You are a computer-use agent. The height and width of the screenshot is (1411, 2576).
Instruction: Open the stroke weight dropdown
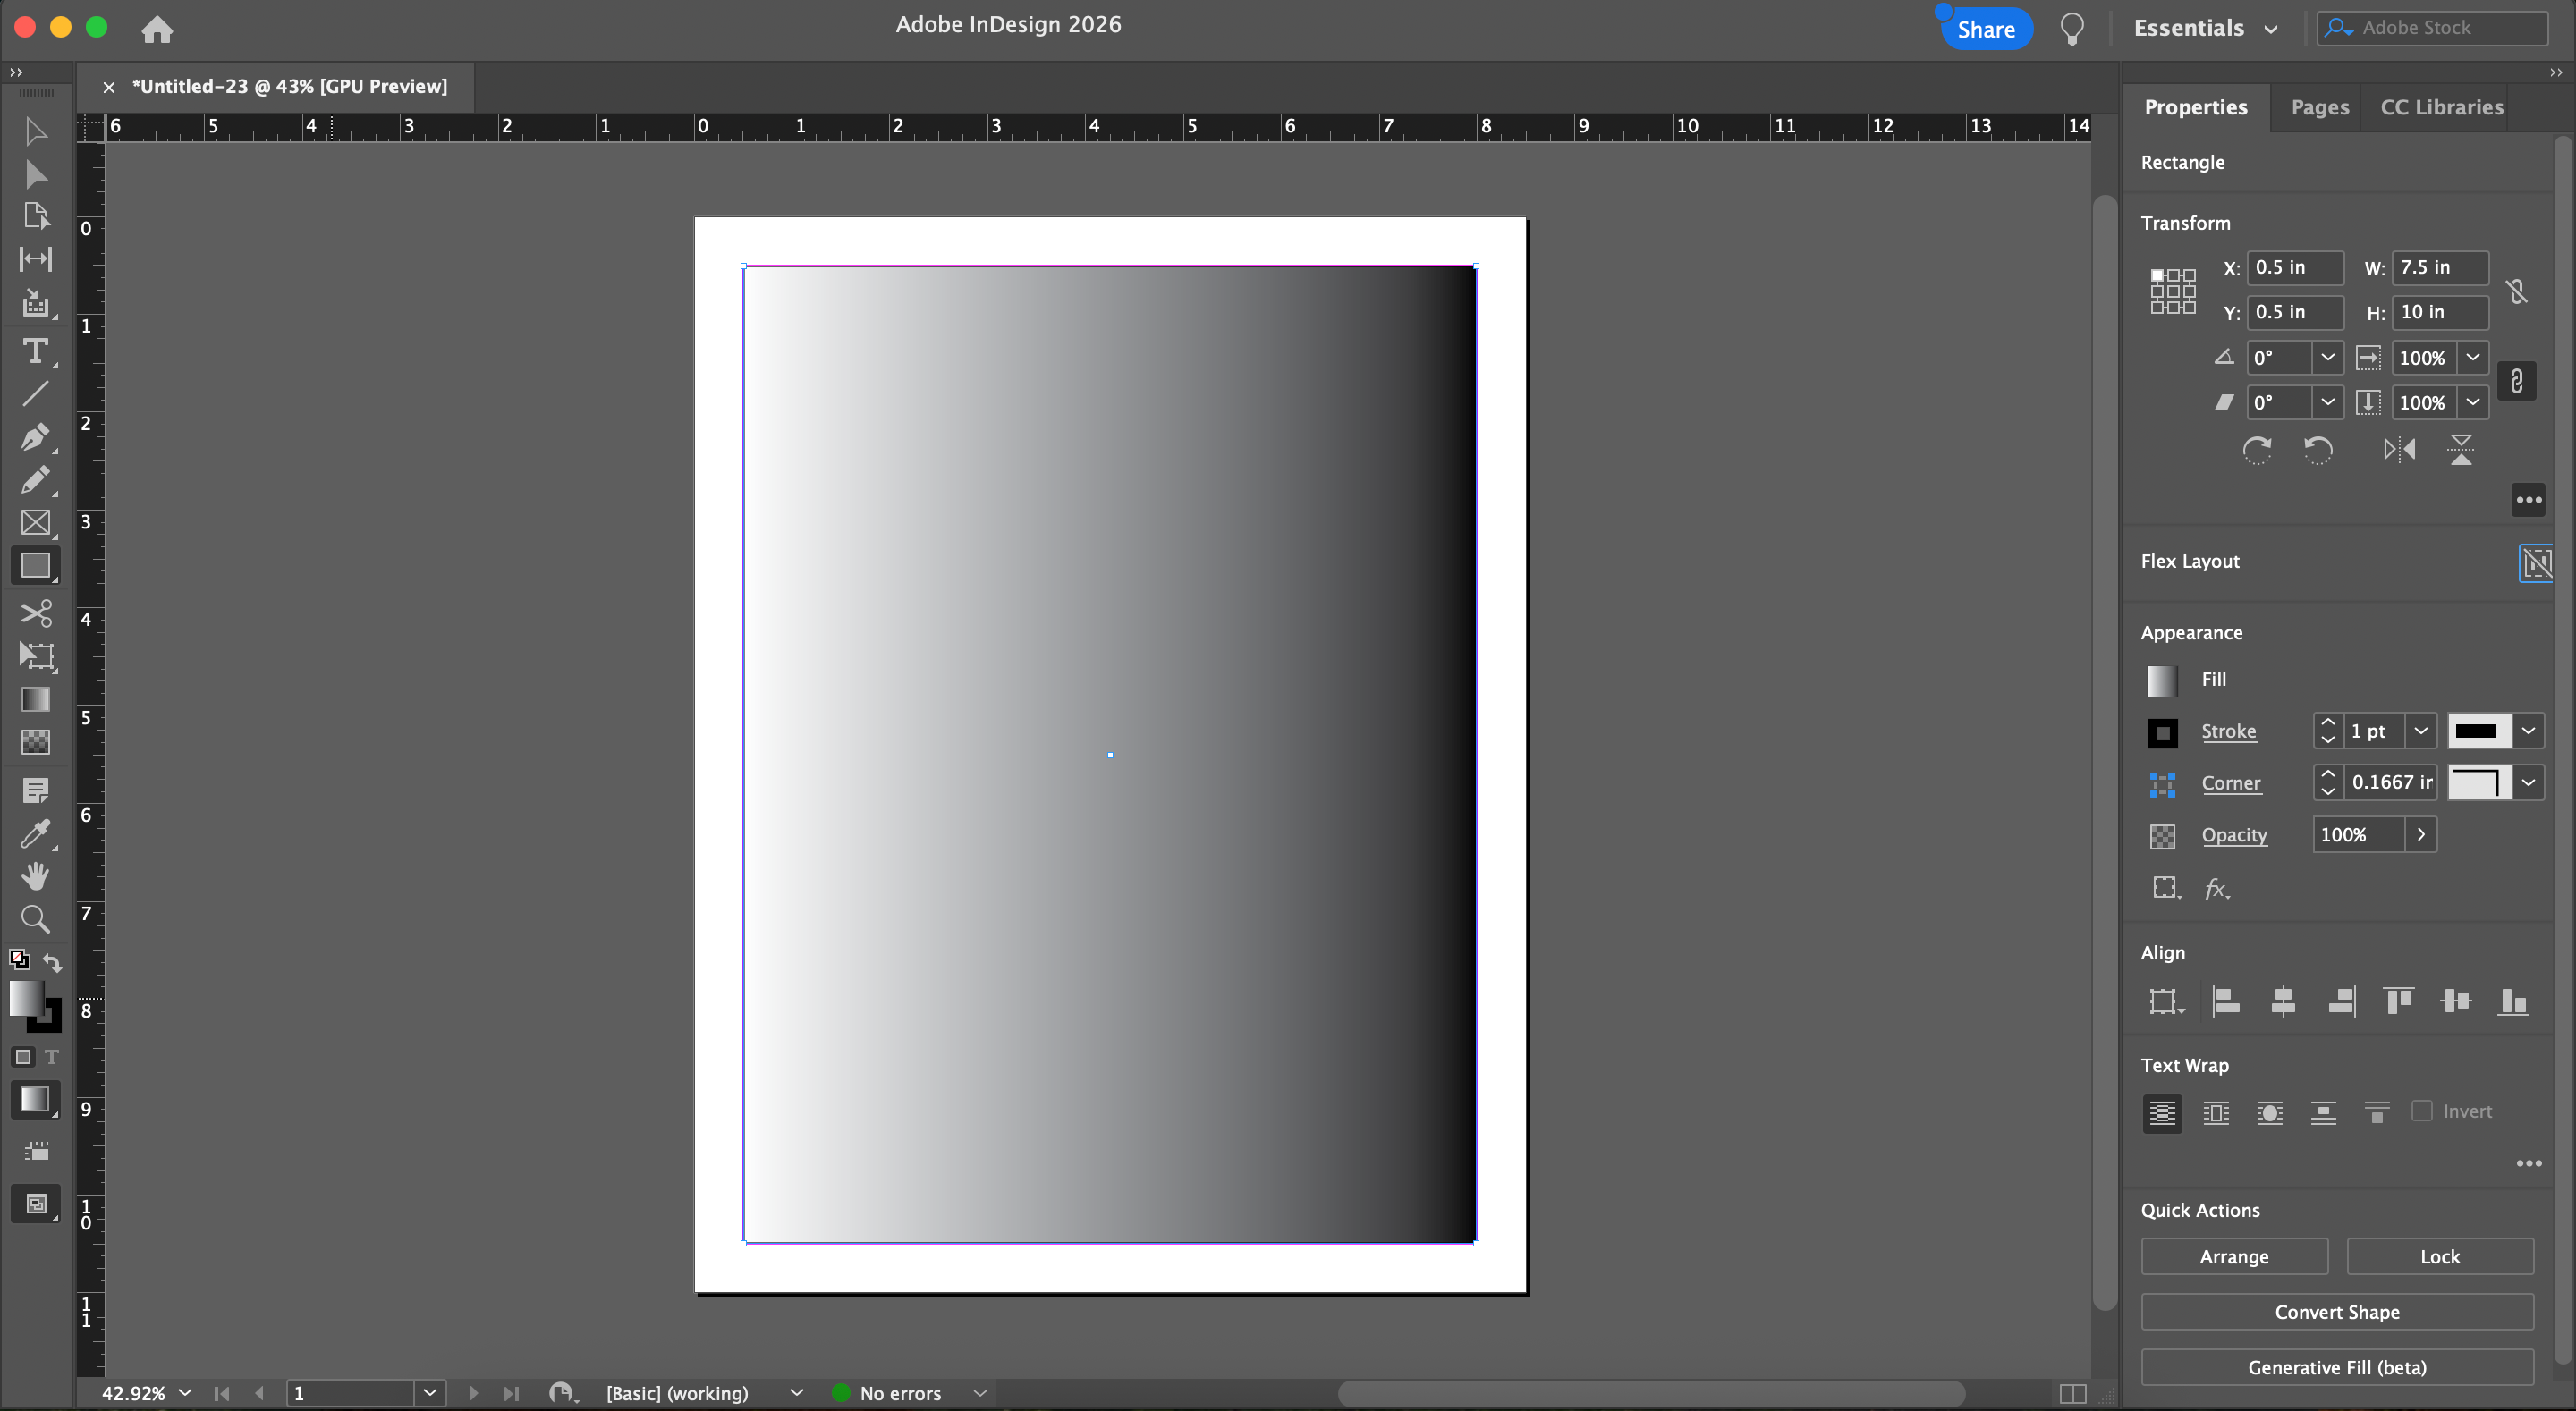click(x=2421, y=731)
